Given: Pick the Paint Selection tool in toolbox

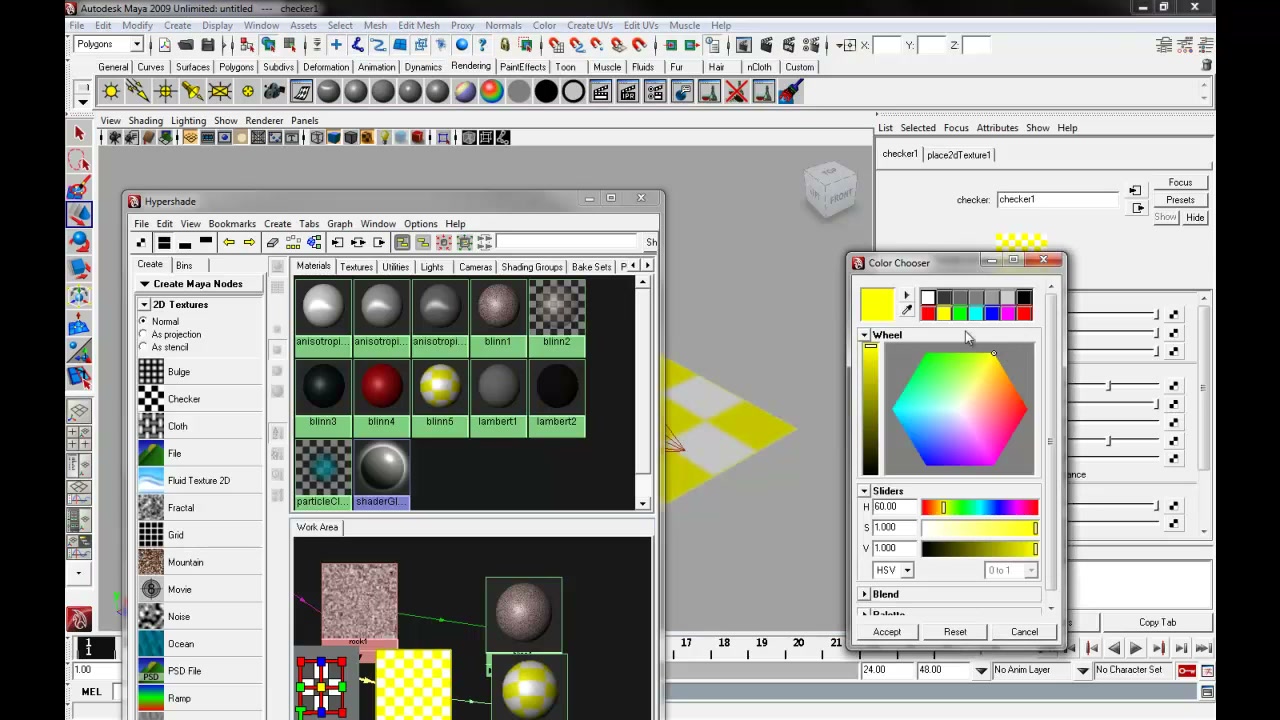Looking at the screenshot, I should pos(79,187).
